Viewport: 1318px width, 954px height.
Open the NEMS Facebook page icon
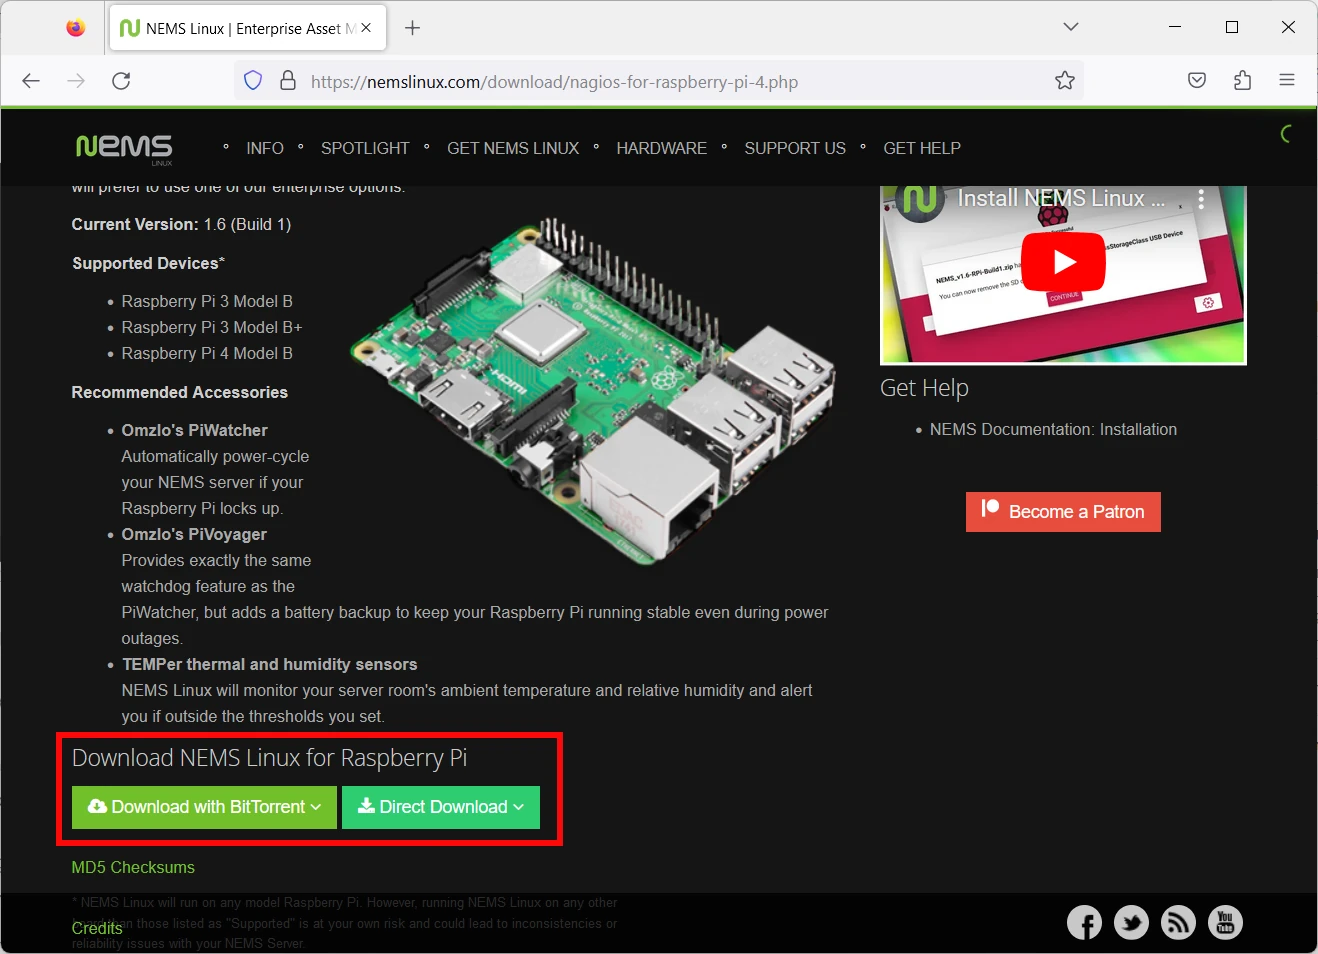[x=1084, y=923]
